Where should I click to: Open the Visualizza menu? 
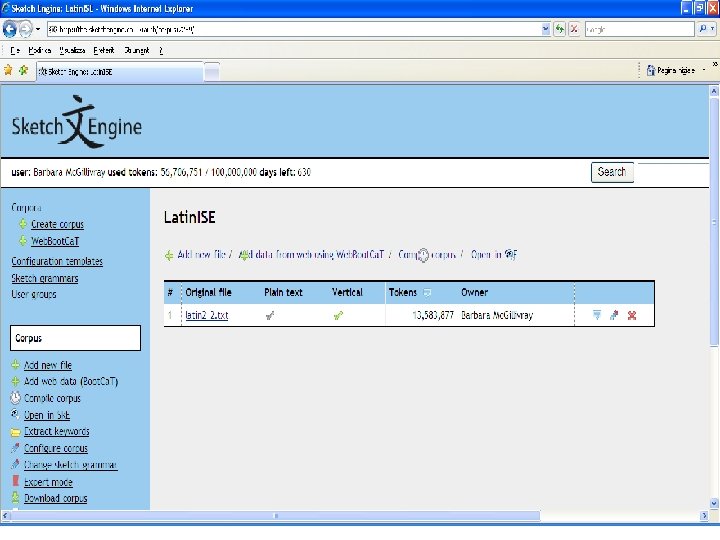(72, 51)
